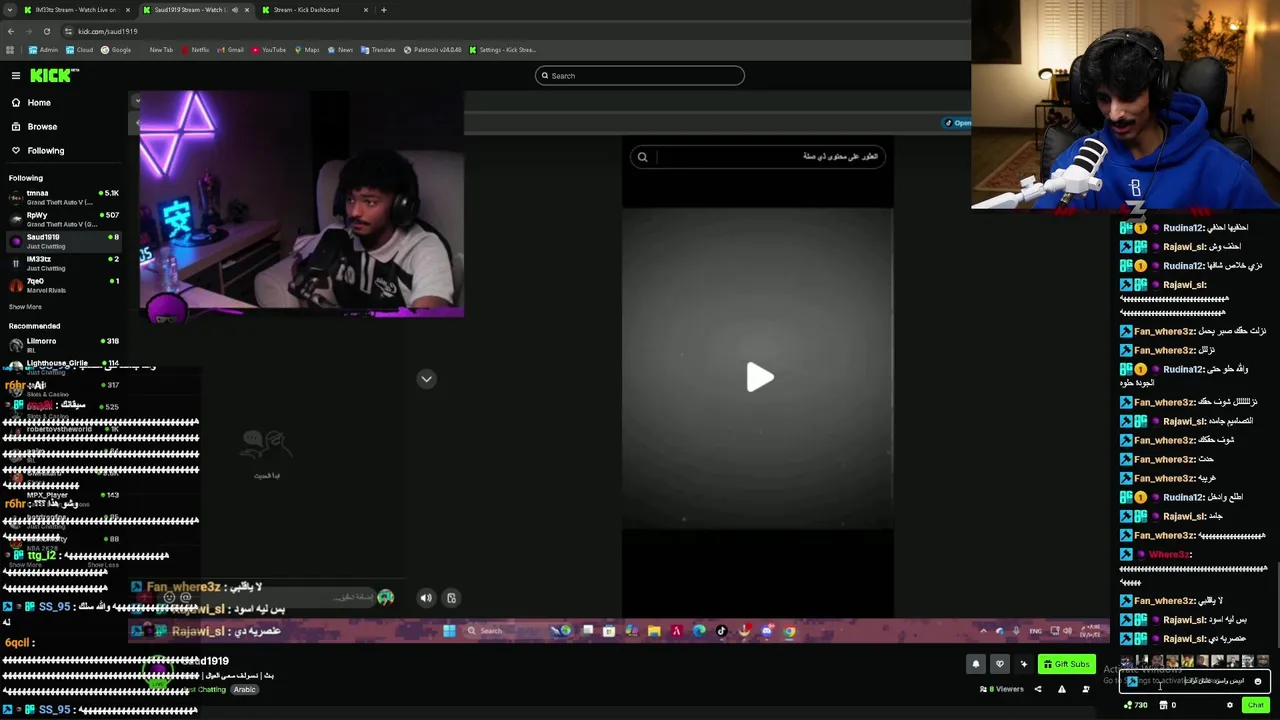1280x720 pixels.
Task: Click the Windows Start button in stream
Action: [449, 631]
